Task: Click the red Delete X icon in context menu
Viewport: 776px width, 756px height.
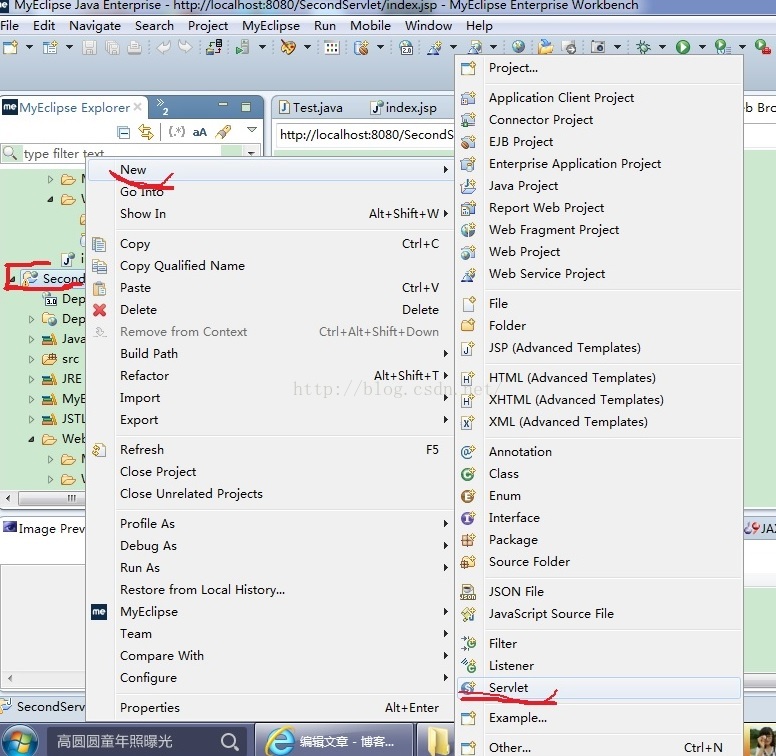Action: [99, 310]
